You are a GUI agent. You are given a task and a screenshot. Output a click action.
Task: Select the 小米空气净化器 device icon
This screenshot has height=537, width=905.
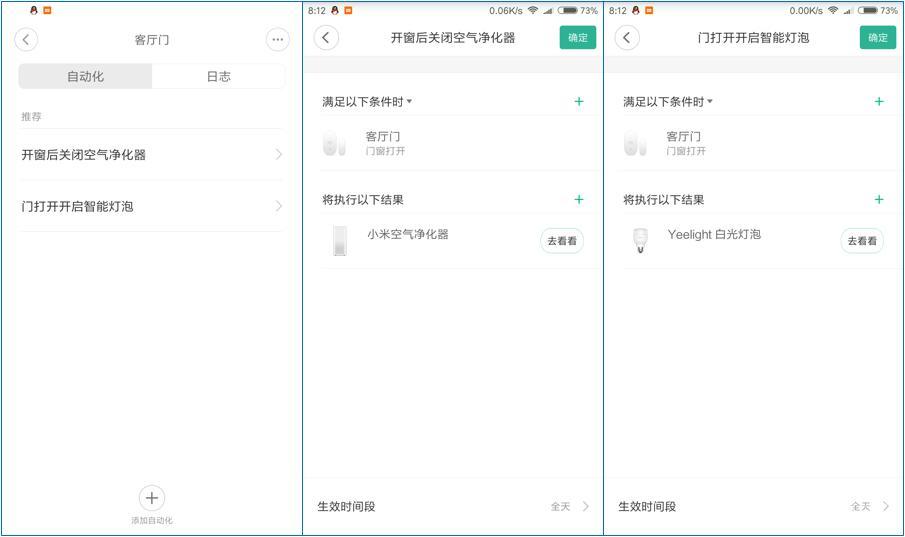pos(340,240)
